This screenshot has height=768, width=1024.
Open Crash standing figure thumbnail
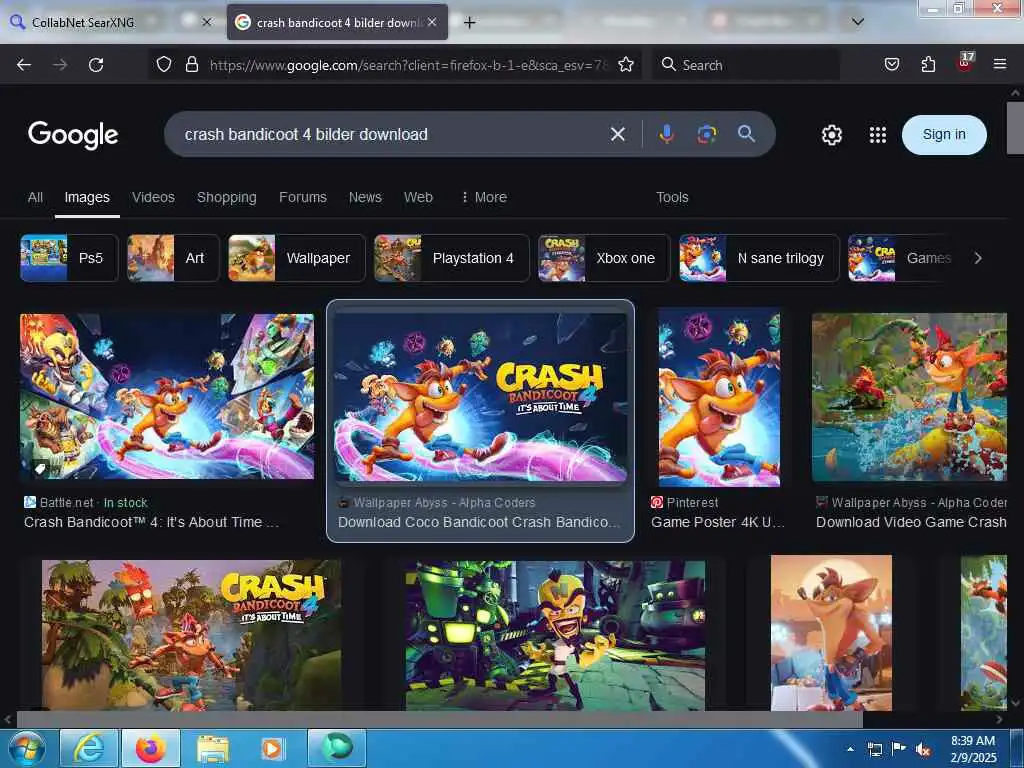tap(831, 633)
